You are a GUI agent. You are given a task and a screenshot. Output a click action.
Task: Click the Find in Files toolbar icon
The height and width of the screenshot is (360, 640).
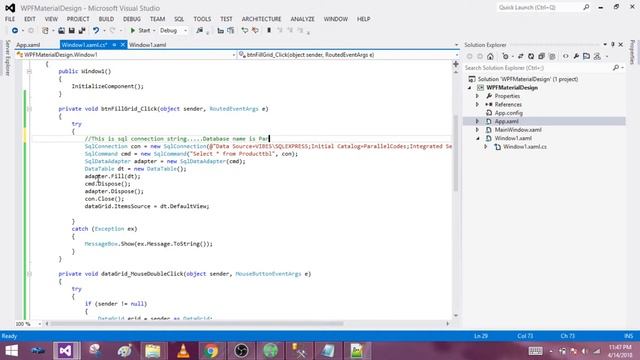click(200, 31)
